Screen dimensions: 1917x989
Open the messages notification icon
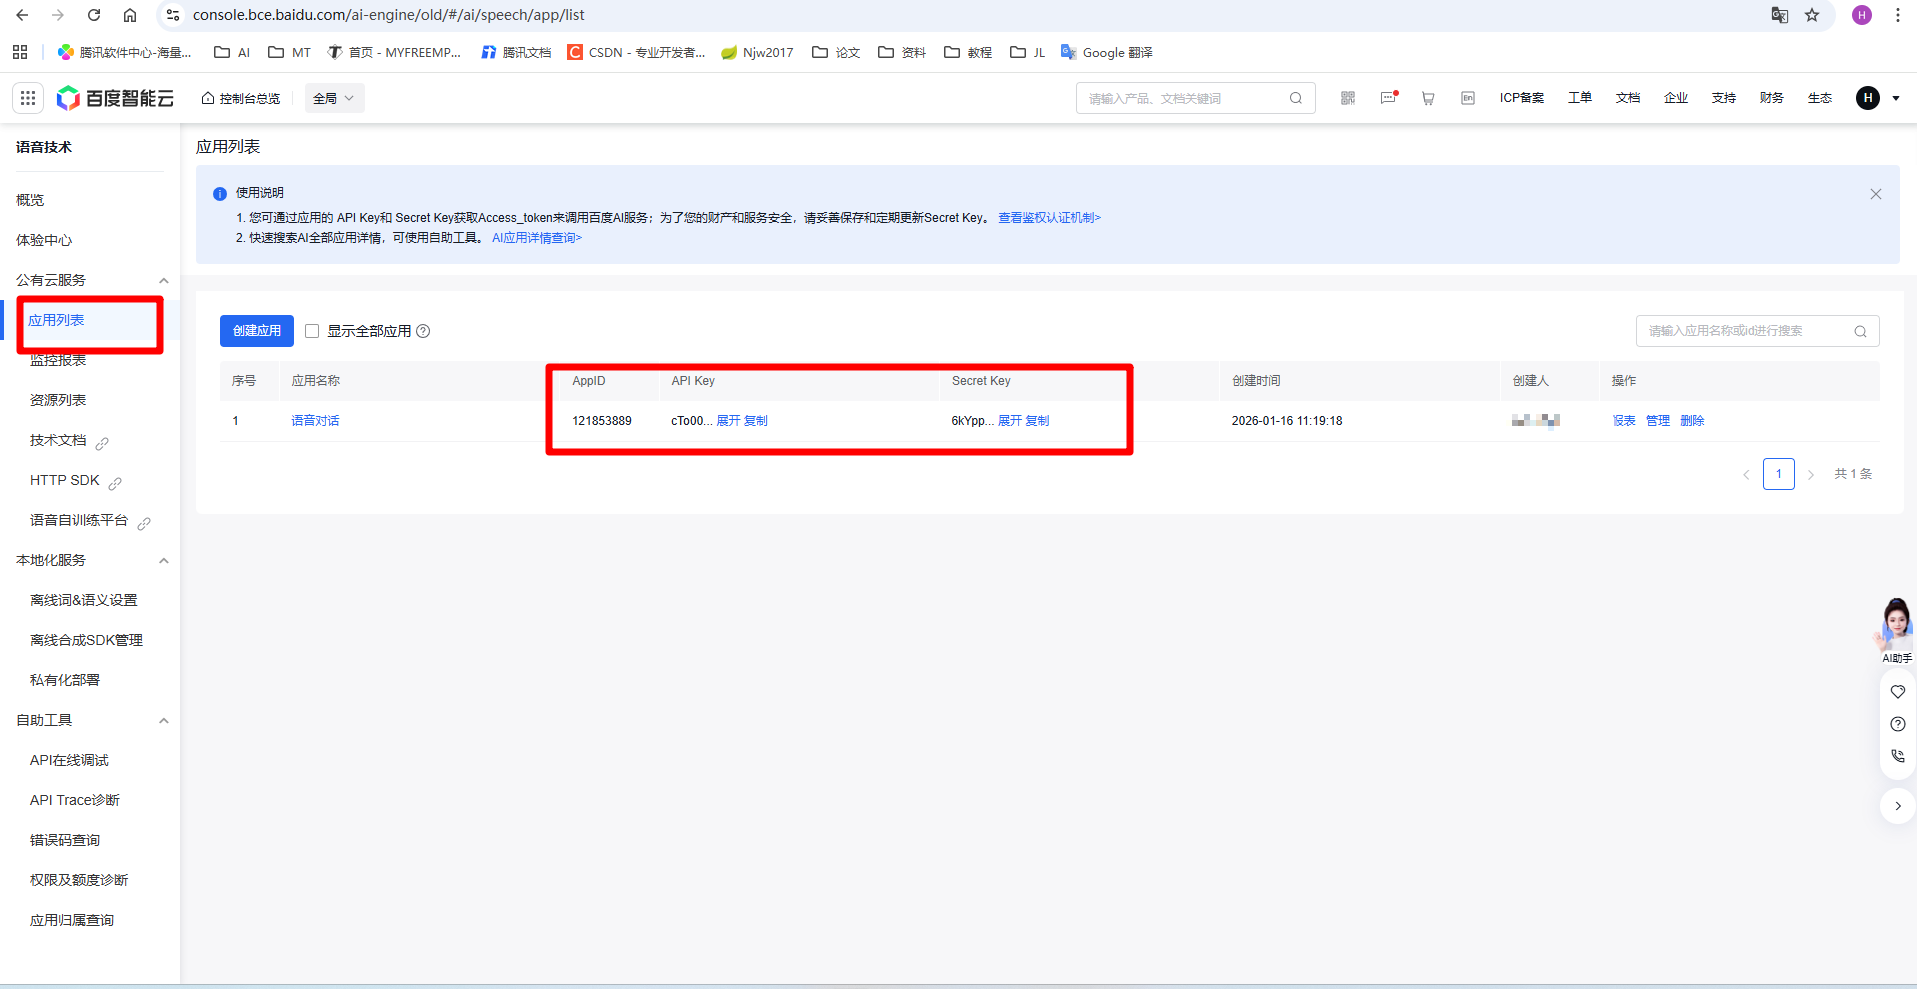[x=1388, y=98]
